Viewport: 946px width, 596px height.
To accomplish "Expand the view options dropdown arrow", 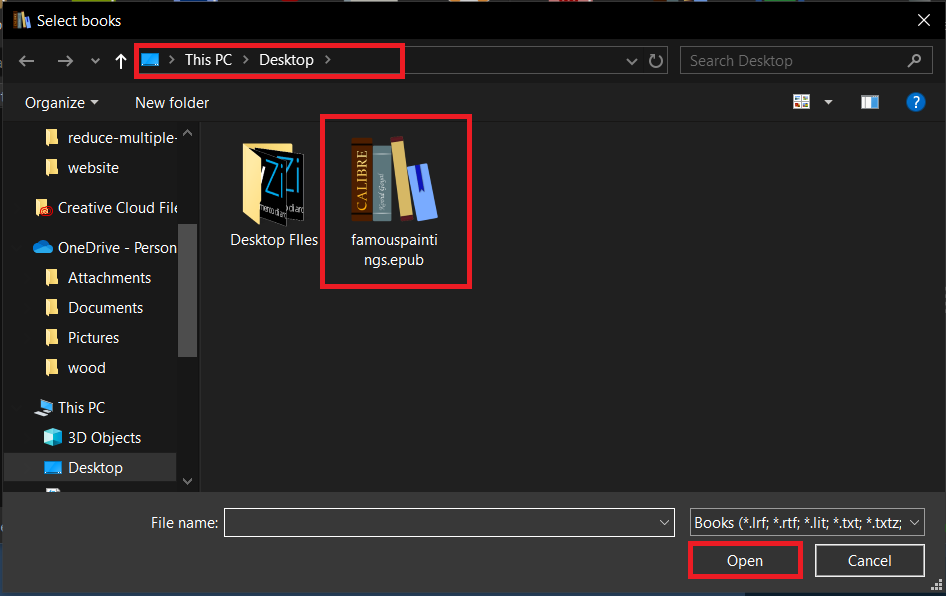I will tap(828, 101).
